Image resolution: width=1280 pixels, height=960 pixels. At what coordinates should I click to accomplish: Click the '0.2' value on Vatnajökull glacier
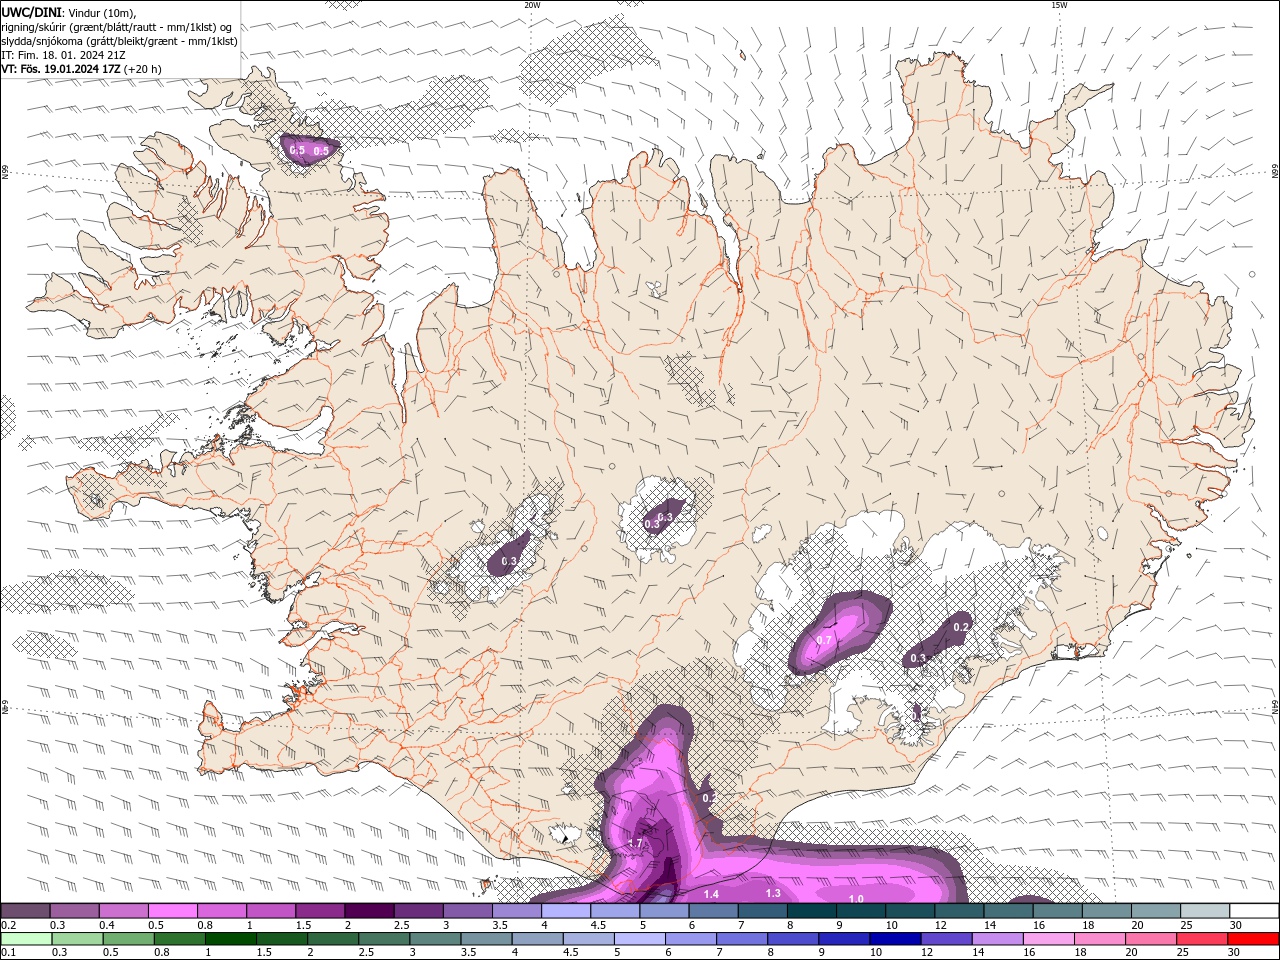(x=961, y=627)
